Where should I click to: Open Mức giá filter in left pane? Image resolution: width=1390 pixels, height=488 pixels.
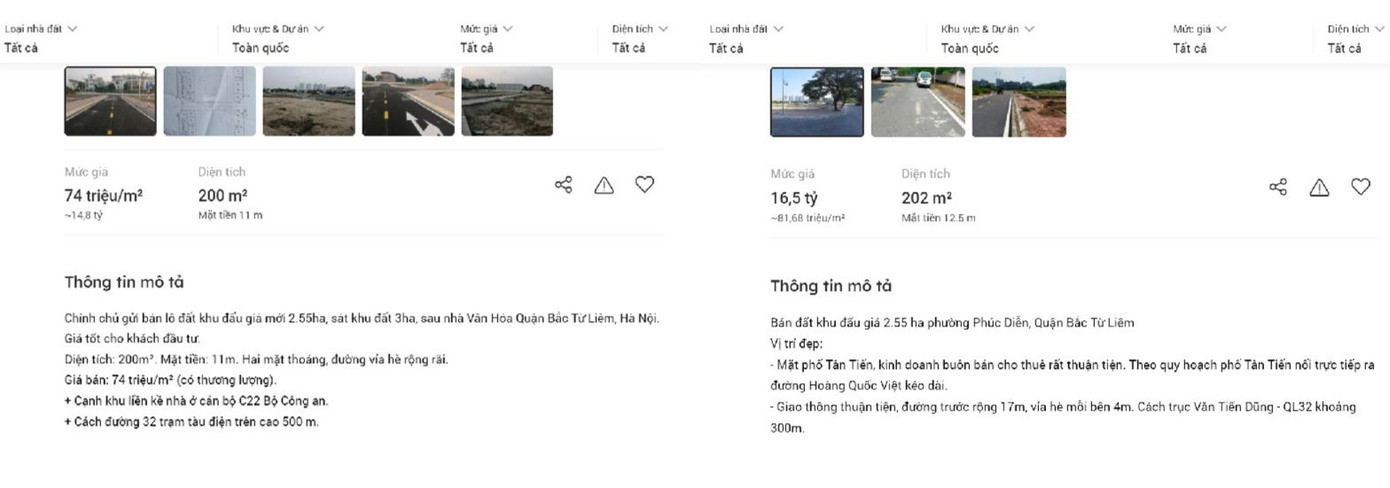[486, 37]
